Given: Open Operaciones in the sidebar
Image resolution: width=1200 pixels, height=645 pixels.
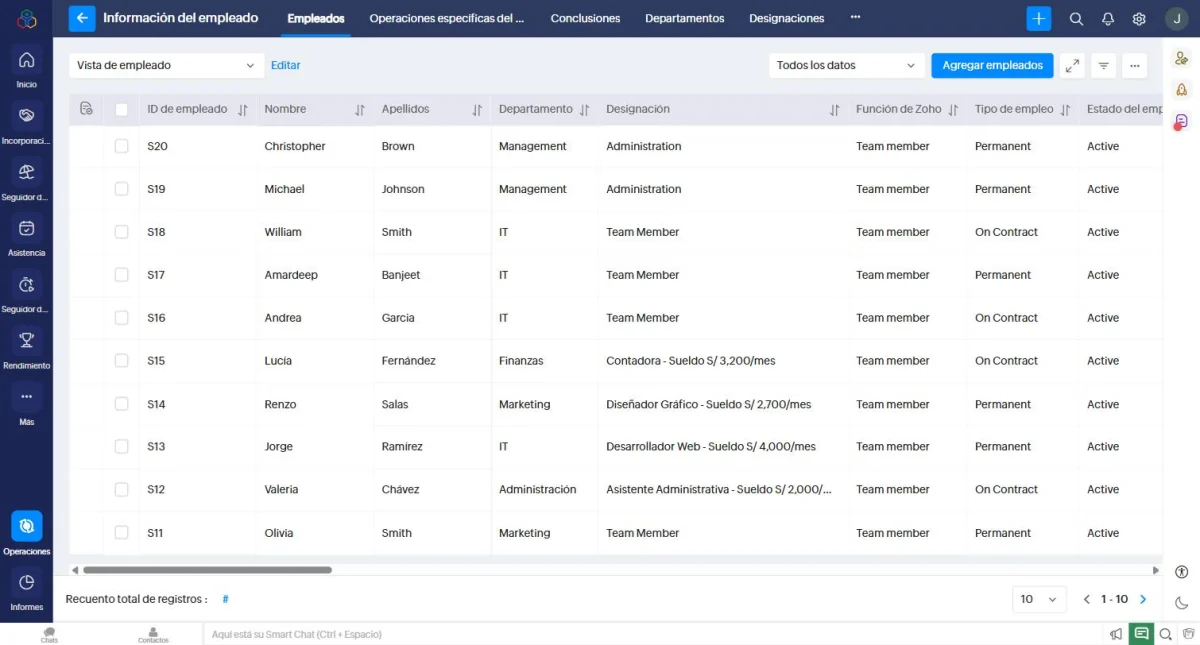Looking at the screenshot, I should tap(27, 534).
